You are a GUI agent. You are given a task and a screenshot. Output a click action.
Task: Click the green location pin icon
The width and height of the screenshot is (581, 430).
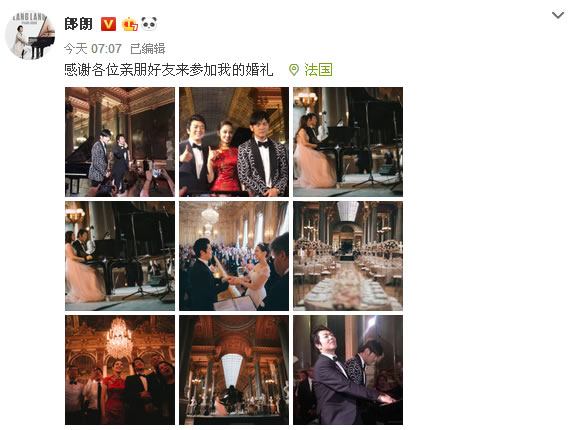tap(294, 70)
